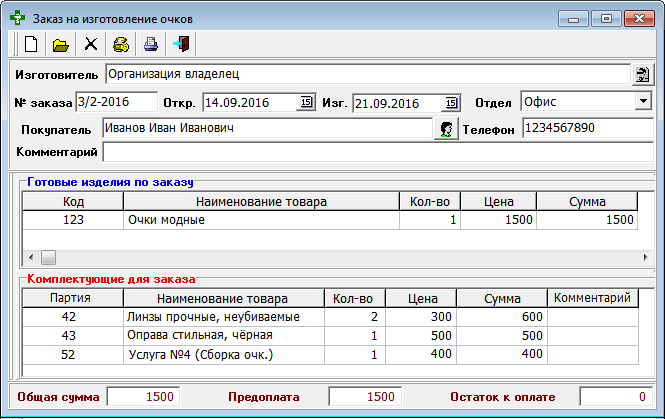Viewport: 665px width, 419px height.
Task: Click Цена header in finished goods table
Action: point(498,201)
